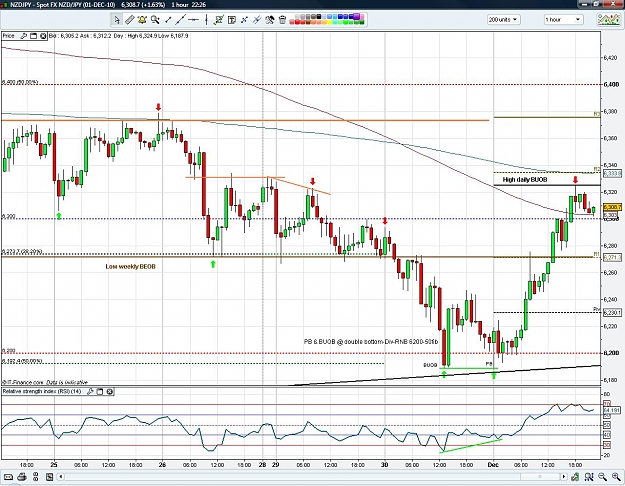Click the green icon beside the scrollbar

click(575, 477)
